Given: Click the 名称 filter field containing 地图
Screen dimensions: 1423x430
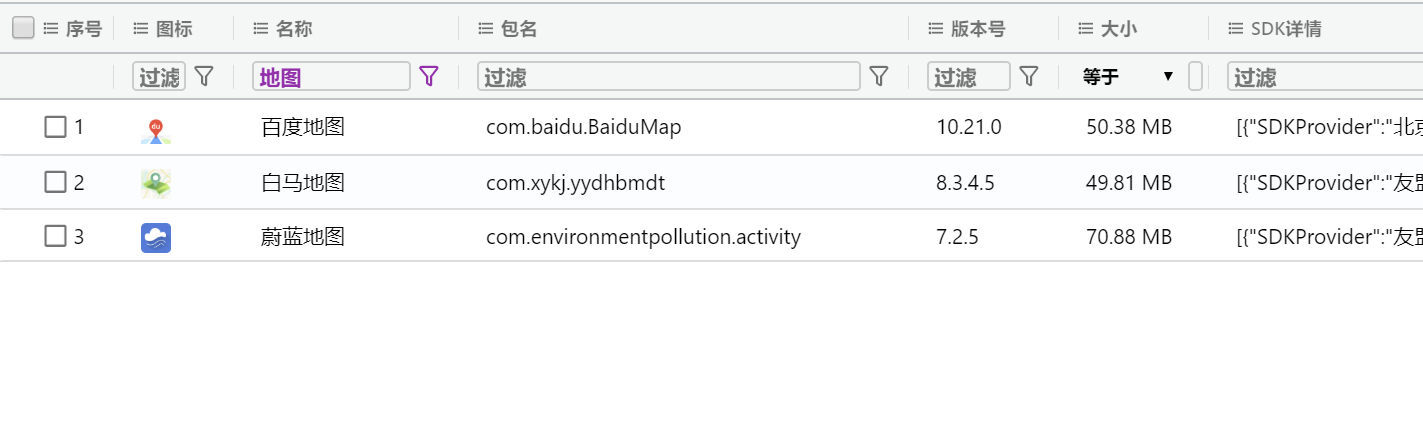Looking at the screenshot, I should tap(331, 77).
